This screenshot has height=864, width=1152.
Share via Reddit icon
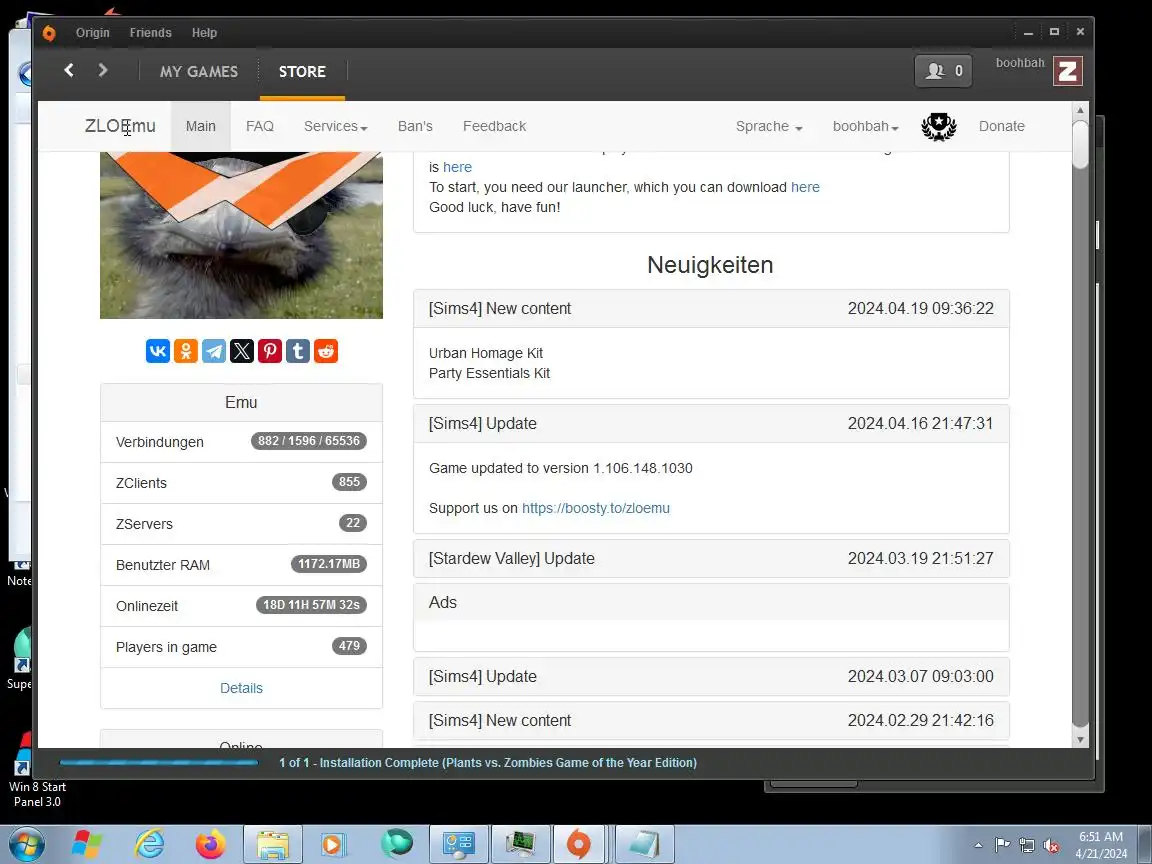(325, 351)
